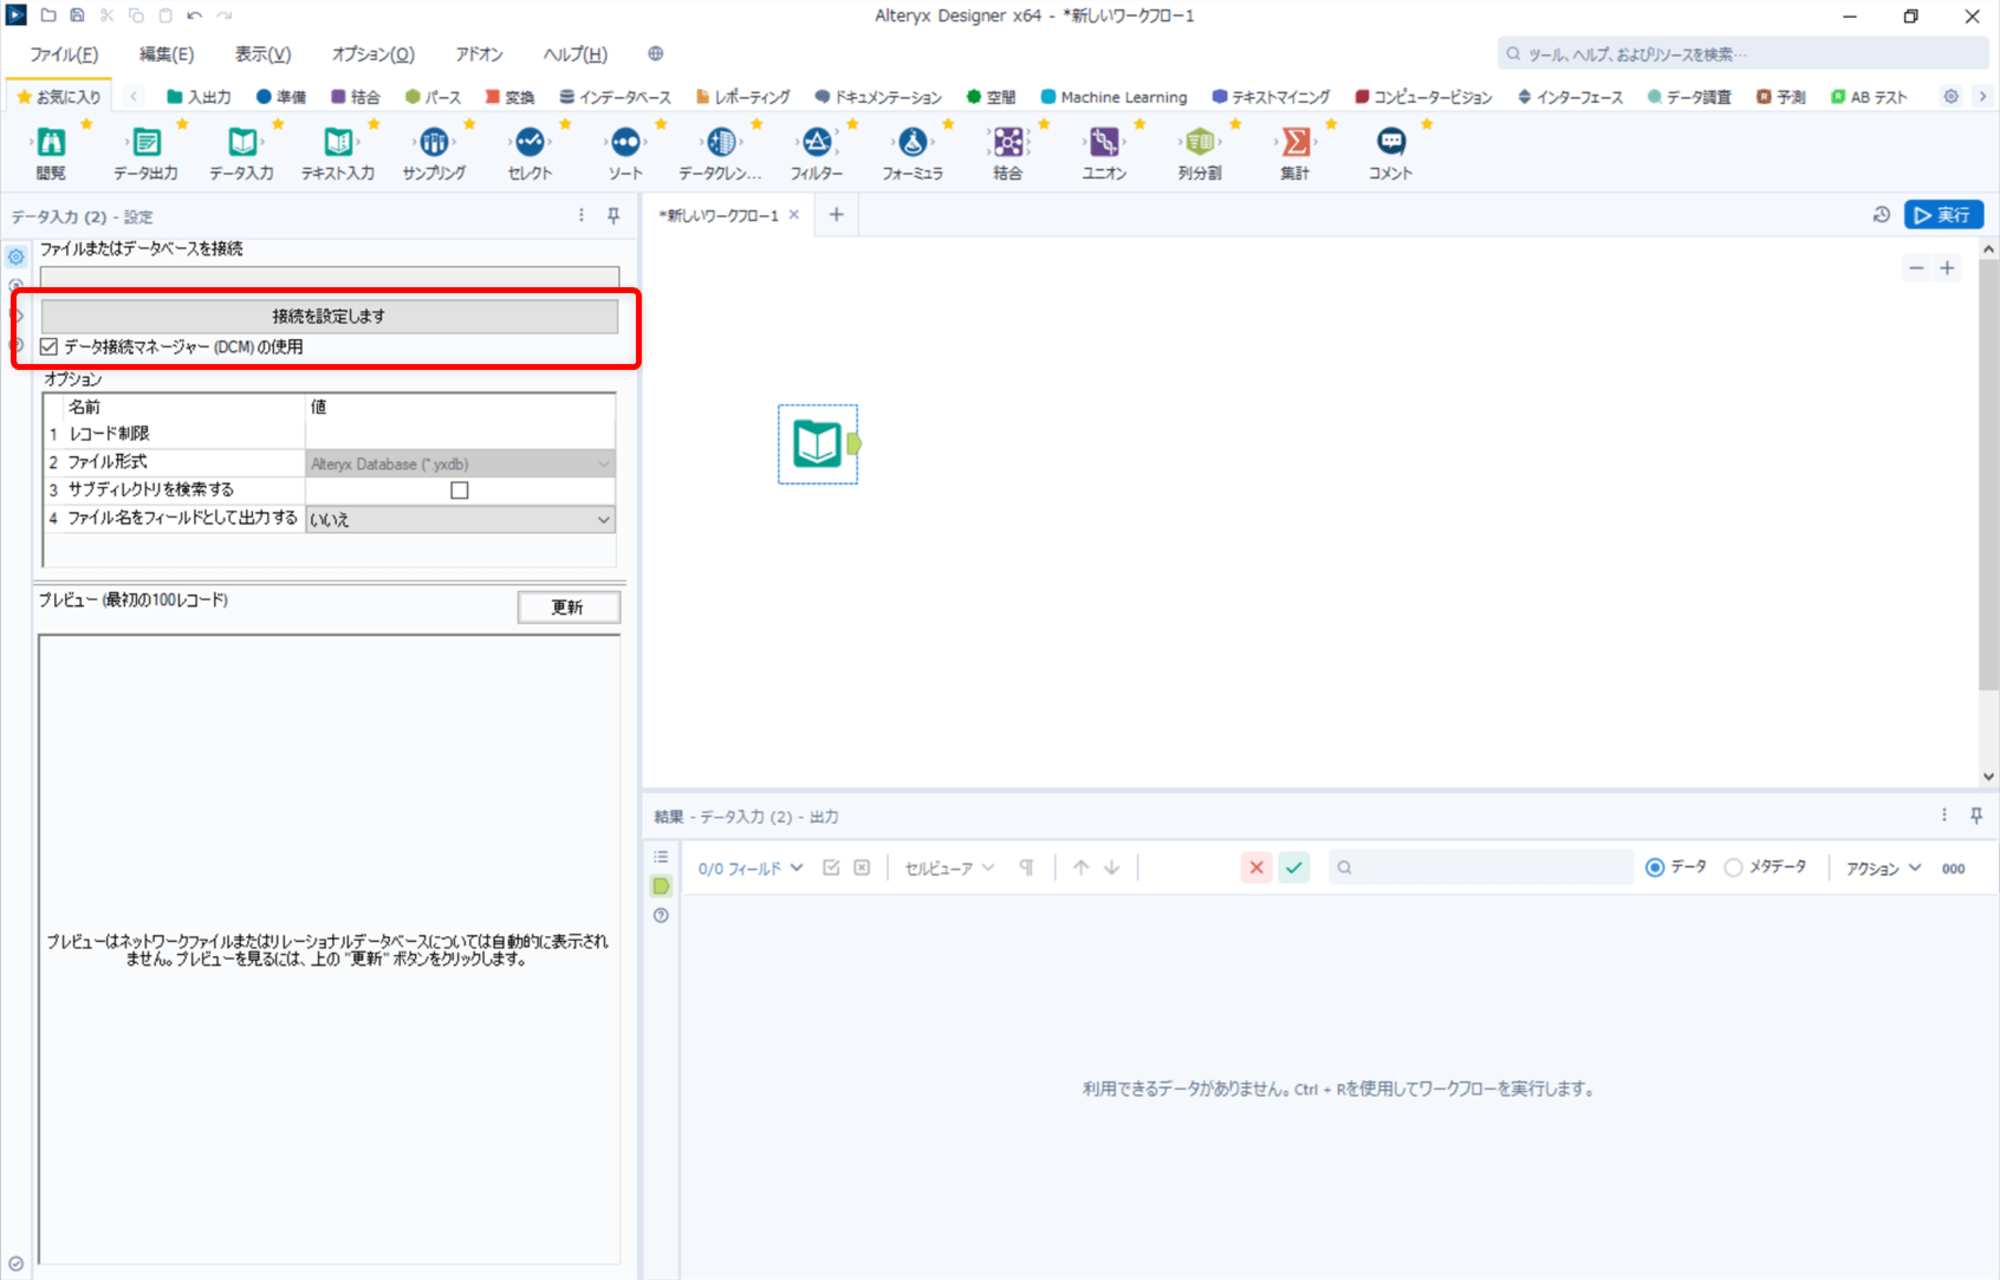
Task: Open the アクション dropdown
Action: [x=1883, y=868]
